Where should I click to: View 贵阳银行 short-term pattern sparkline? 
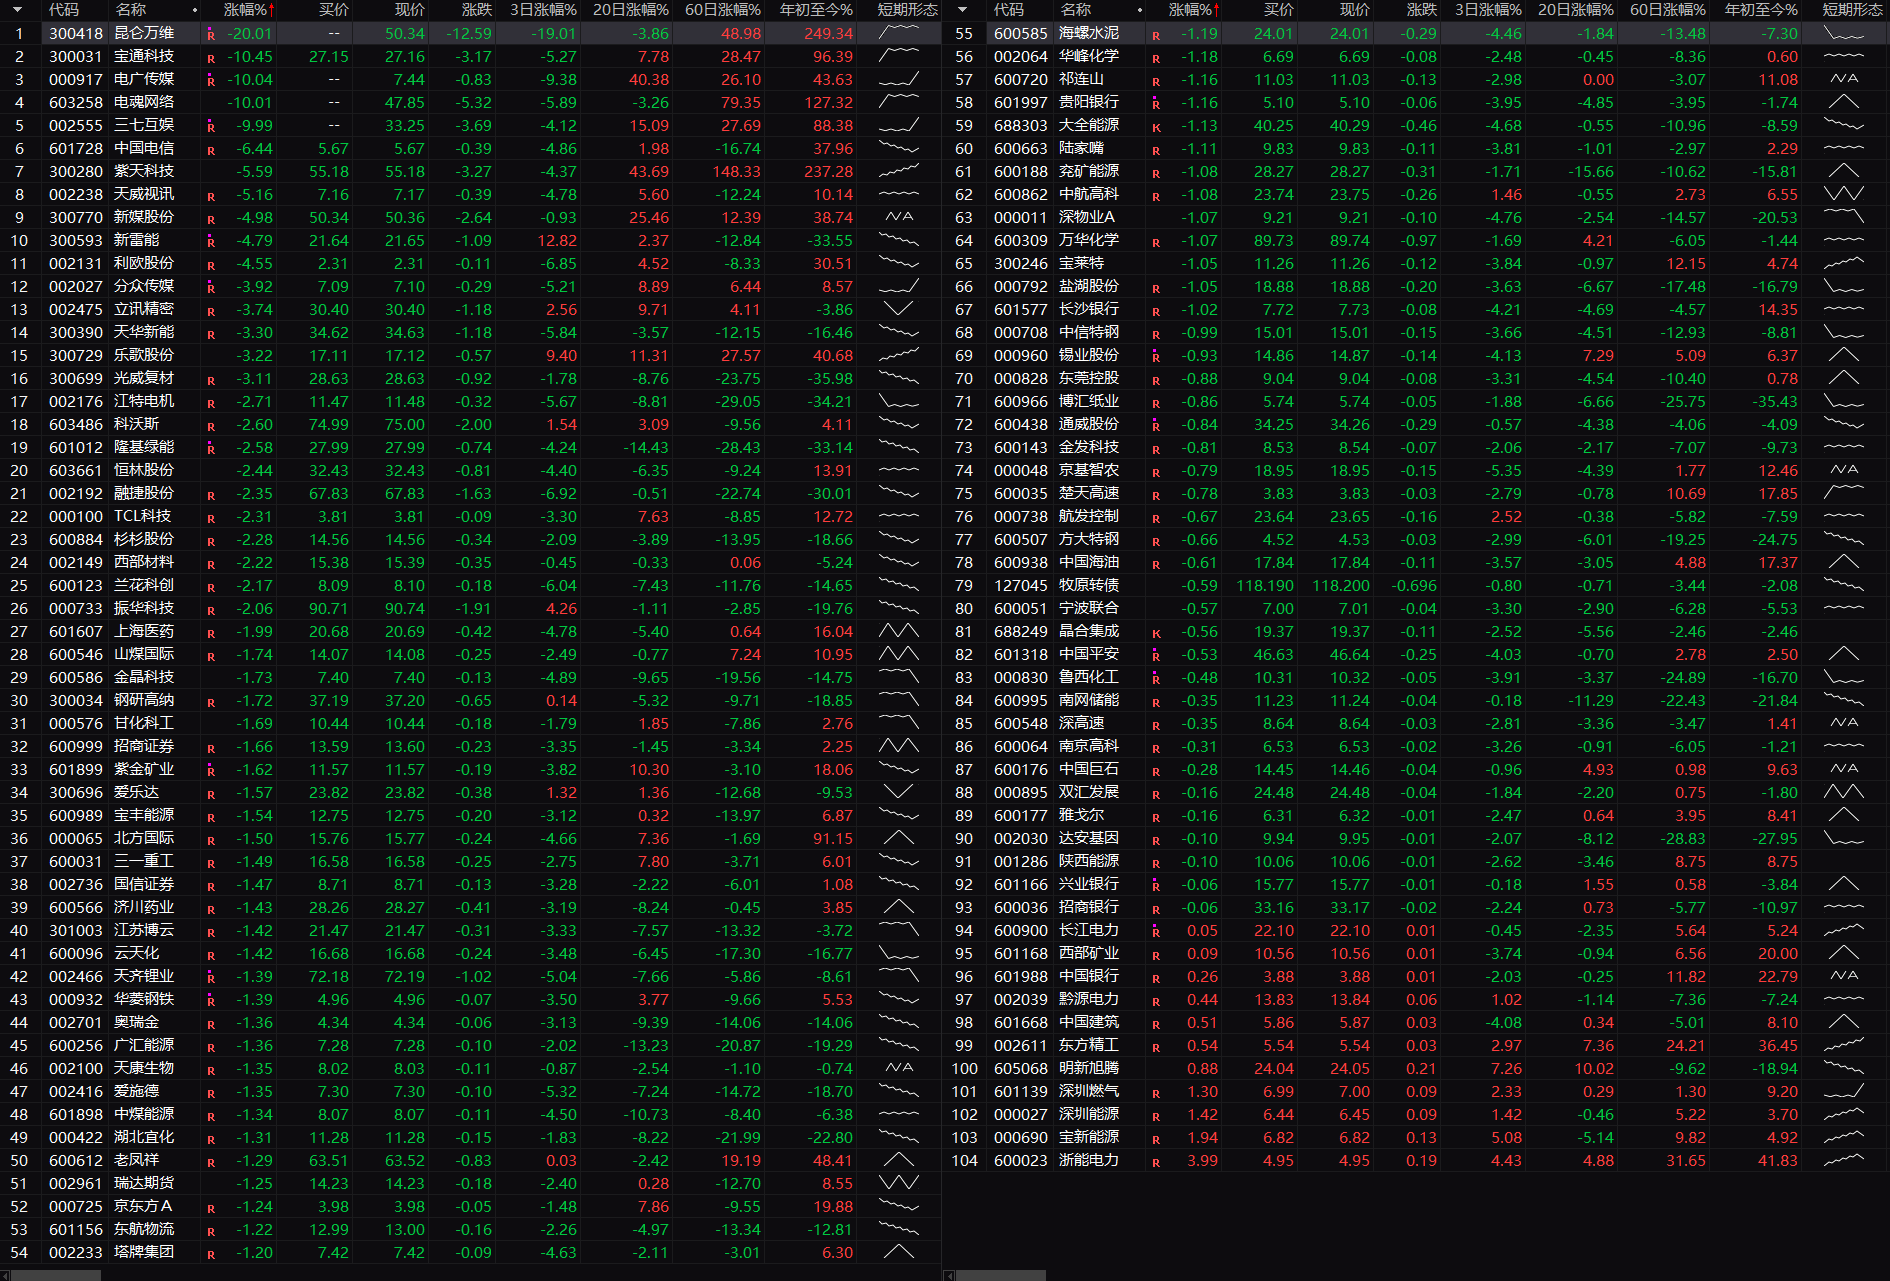(x=1844, y=102)
